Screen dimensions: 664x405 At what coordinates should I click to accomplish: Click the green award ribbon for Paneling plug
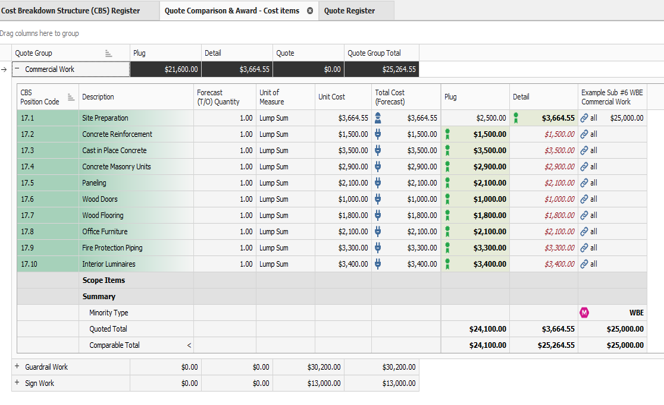coord(448,183)
